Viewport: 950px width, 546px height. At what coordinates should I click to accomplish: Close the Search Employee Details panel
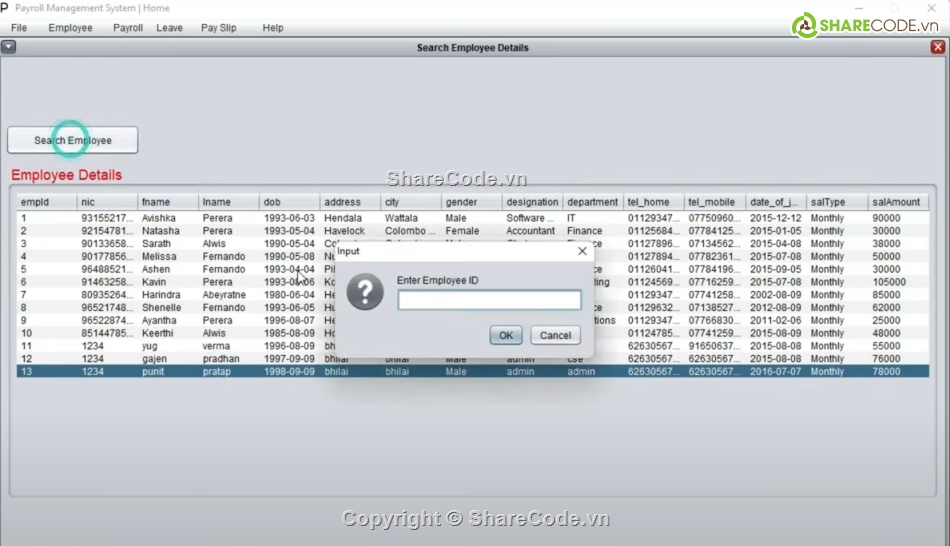point(938,47)
